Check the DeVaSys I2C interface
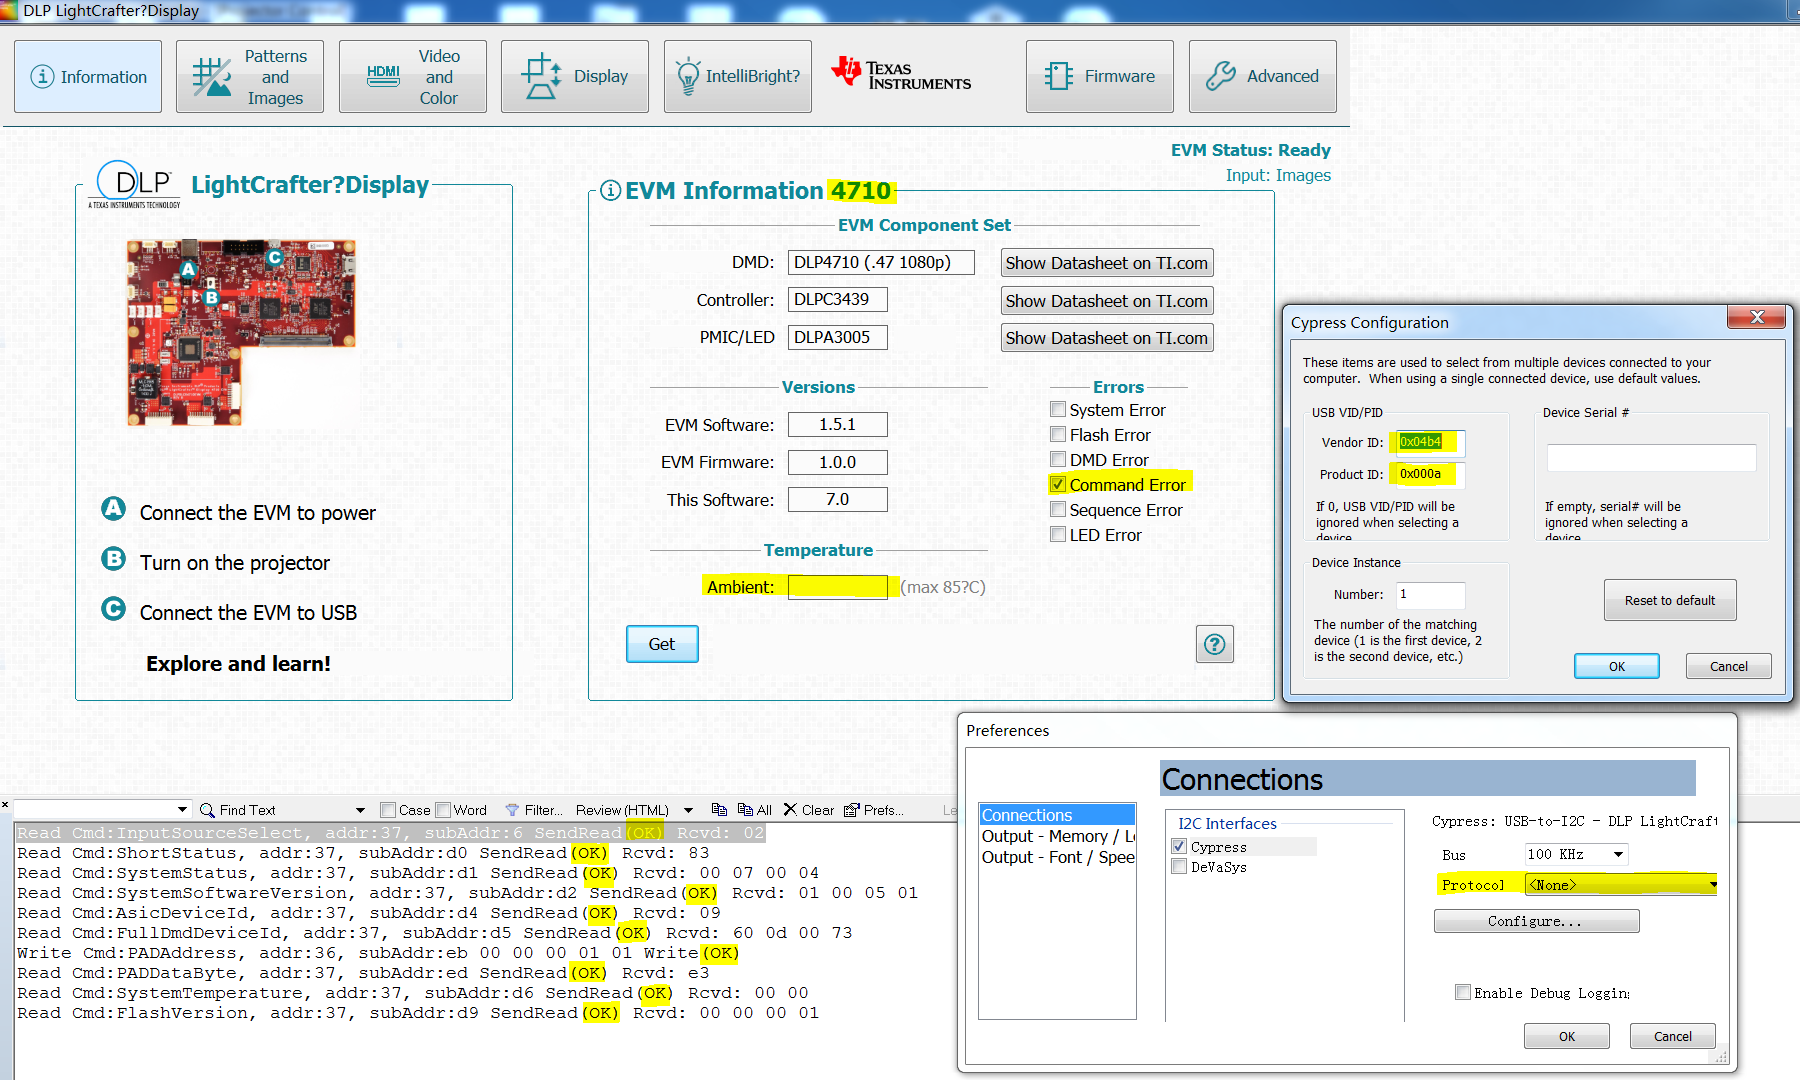This screenshot has height=1080, width=1800. (1179, 866)
